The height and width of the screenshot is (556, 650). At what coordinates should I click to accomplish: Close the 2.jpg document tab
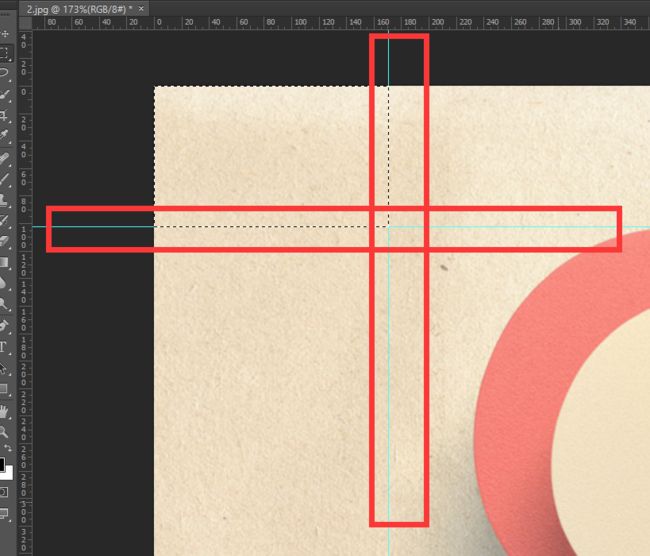pos(141,9)
